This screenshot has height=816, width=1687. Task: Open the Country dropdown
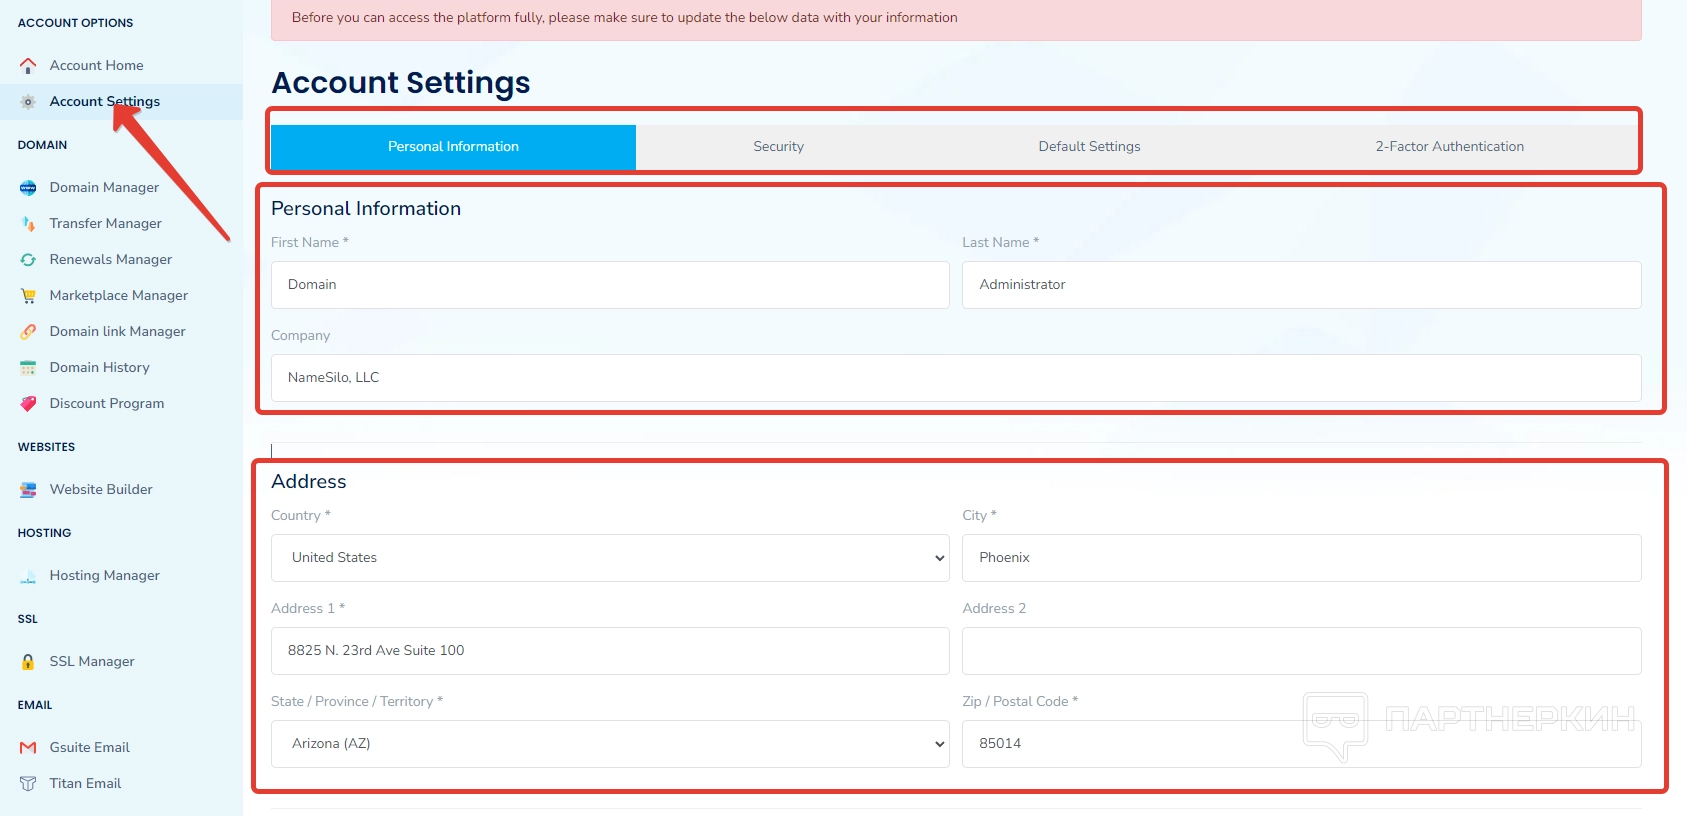click(610, 558)
